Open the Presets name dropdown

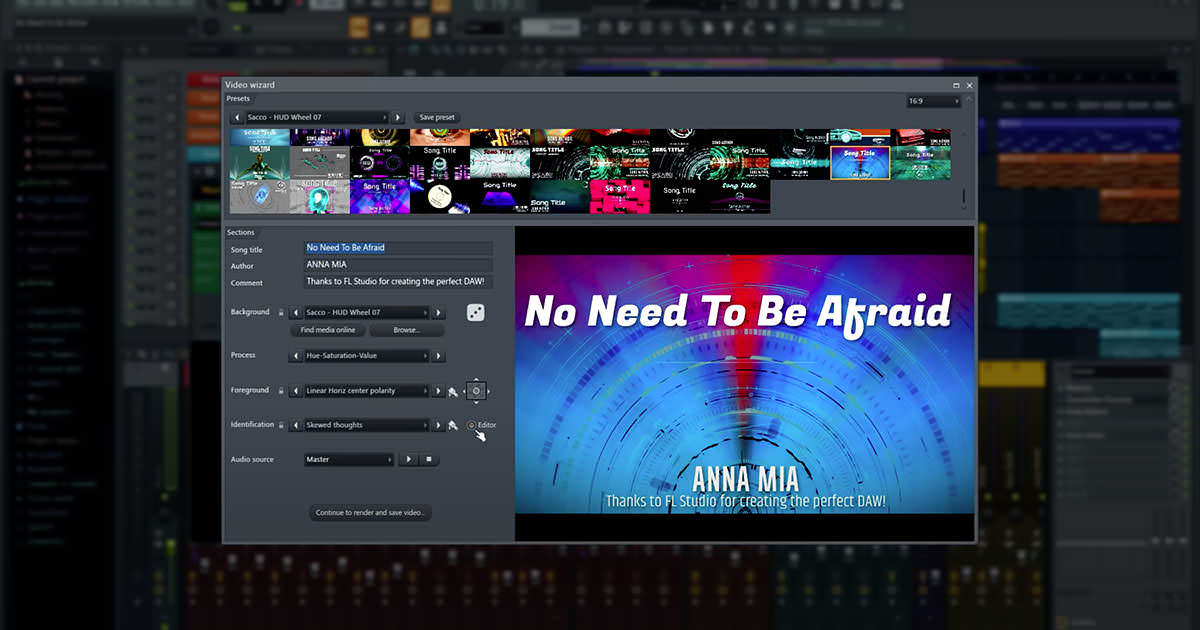317,117
